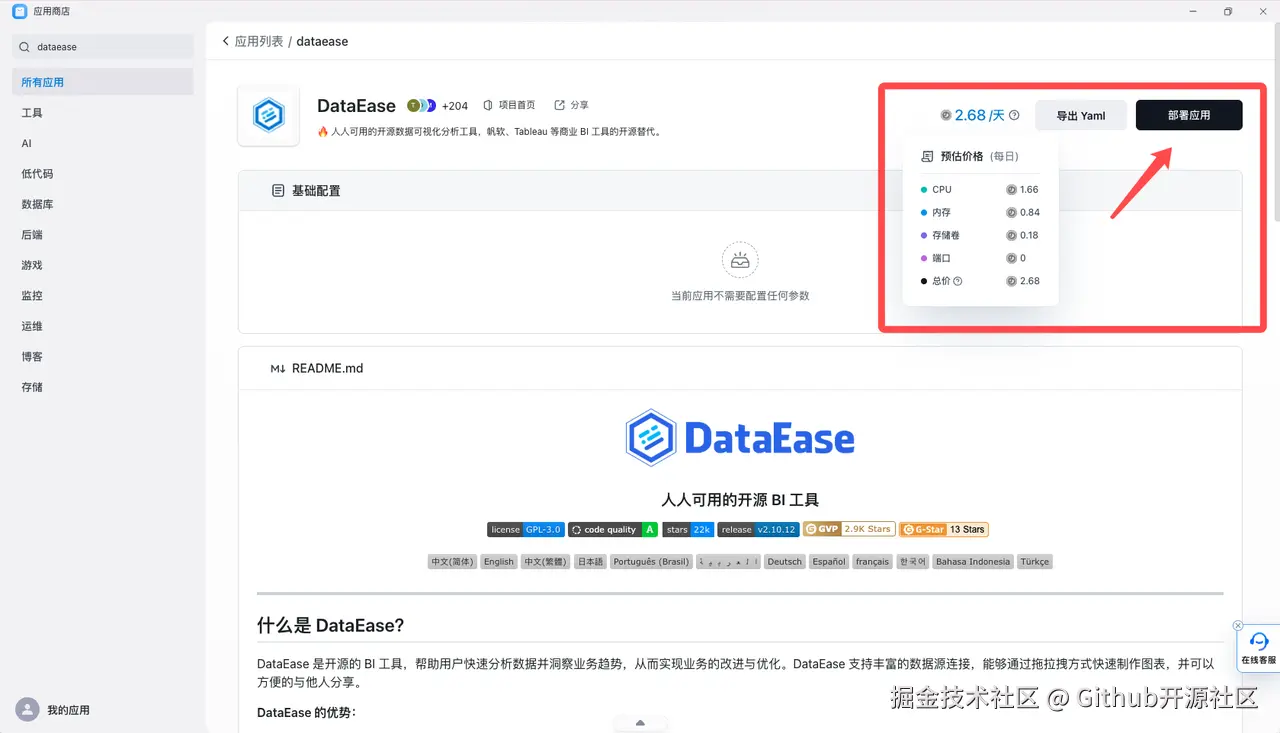Image resolution: width=1280 pixels, height=733 pixels.
Task: Click the search magnifier icon
Action: pos(25,47)
